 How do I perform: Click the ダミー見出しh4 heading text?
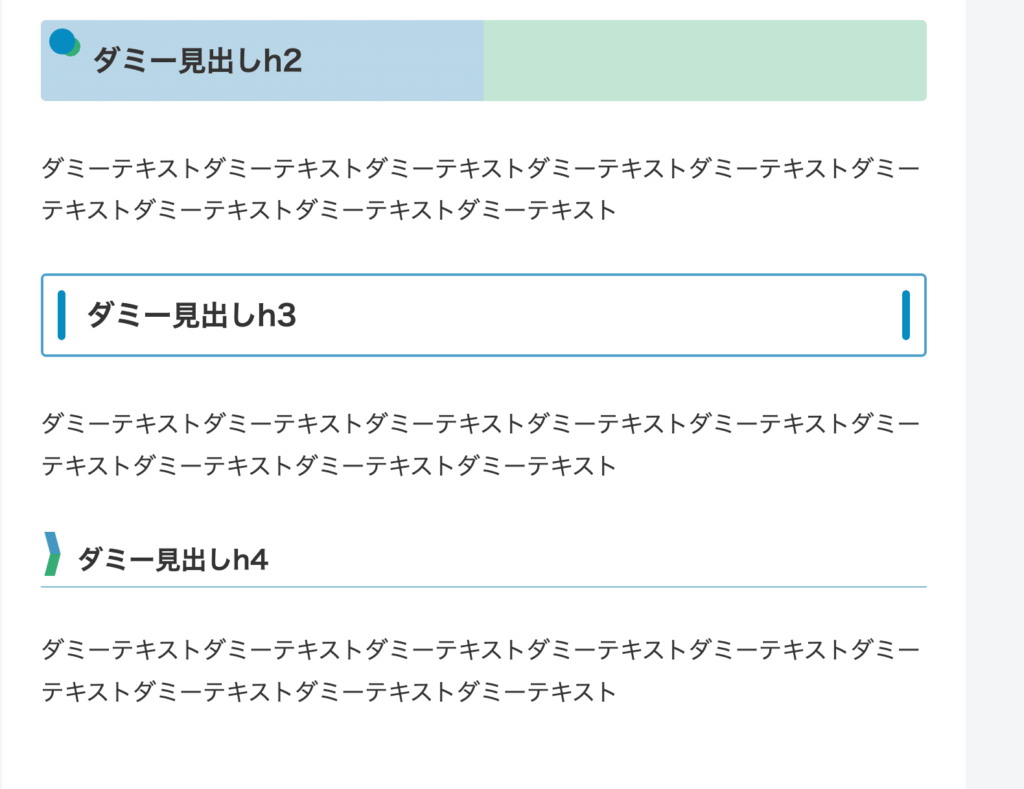tap(172, 560)
